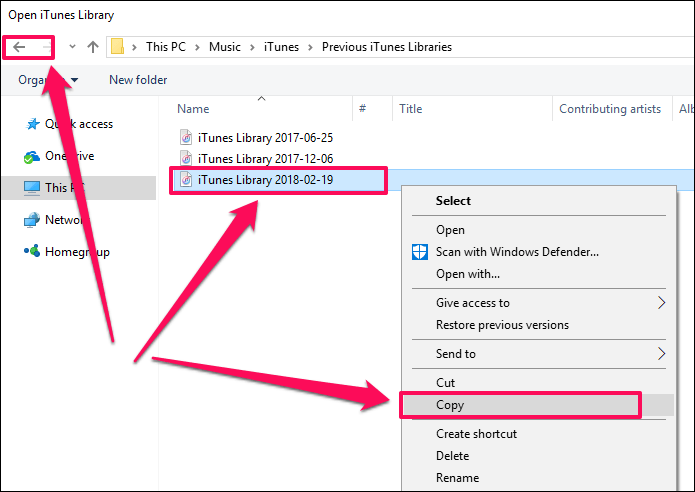Expand the chevron after iTunes breadcrumb
Viewport: 695px width, 492px height.
pyautogui.click(x=310, y=47)
